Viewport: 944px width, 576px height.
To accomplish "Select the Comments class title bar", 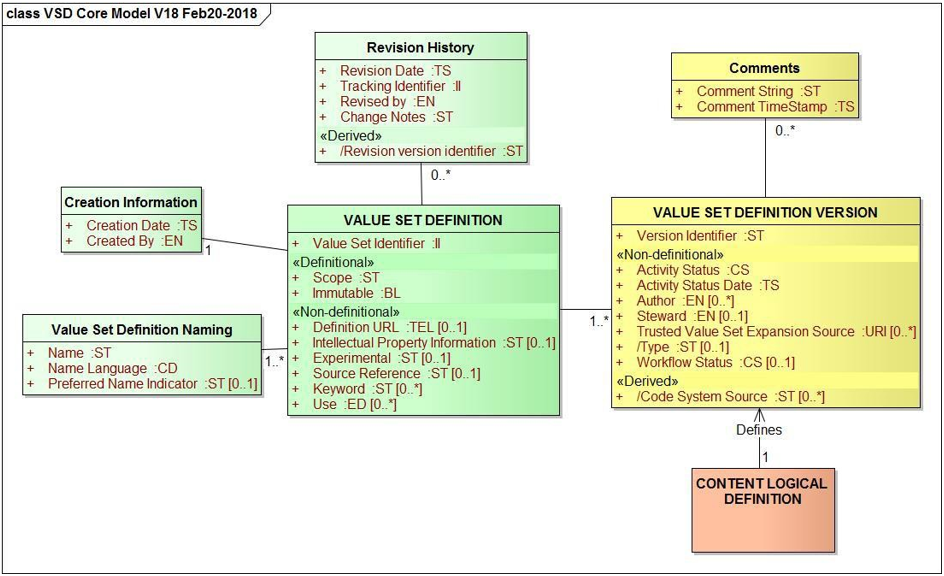I will click(x=764, y=67).
